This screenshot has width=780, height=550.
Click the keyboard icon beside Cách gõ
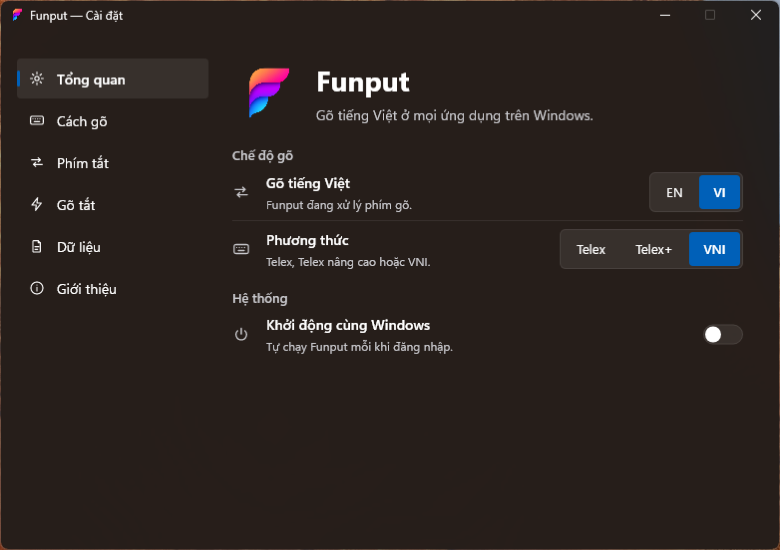(37, 120)
